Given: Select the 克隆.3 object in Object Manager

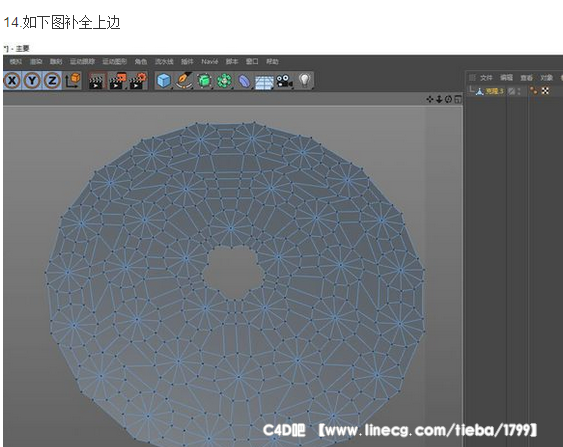Looking at the screenshot, I should pos(495,91).
